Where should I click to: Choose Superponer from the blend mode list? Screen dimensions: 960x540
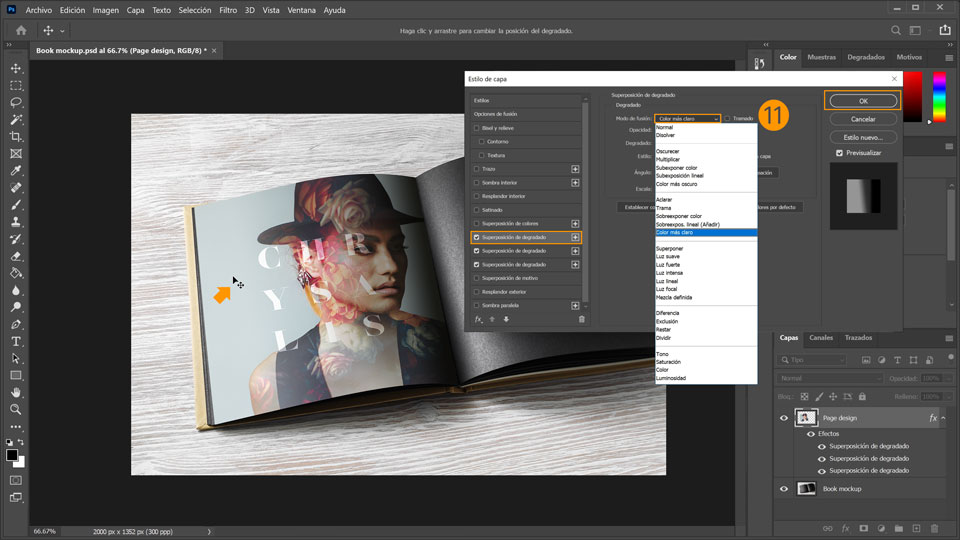point(669,249)
